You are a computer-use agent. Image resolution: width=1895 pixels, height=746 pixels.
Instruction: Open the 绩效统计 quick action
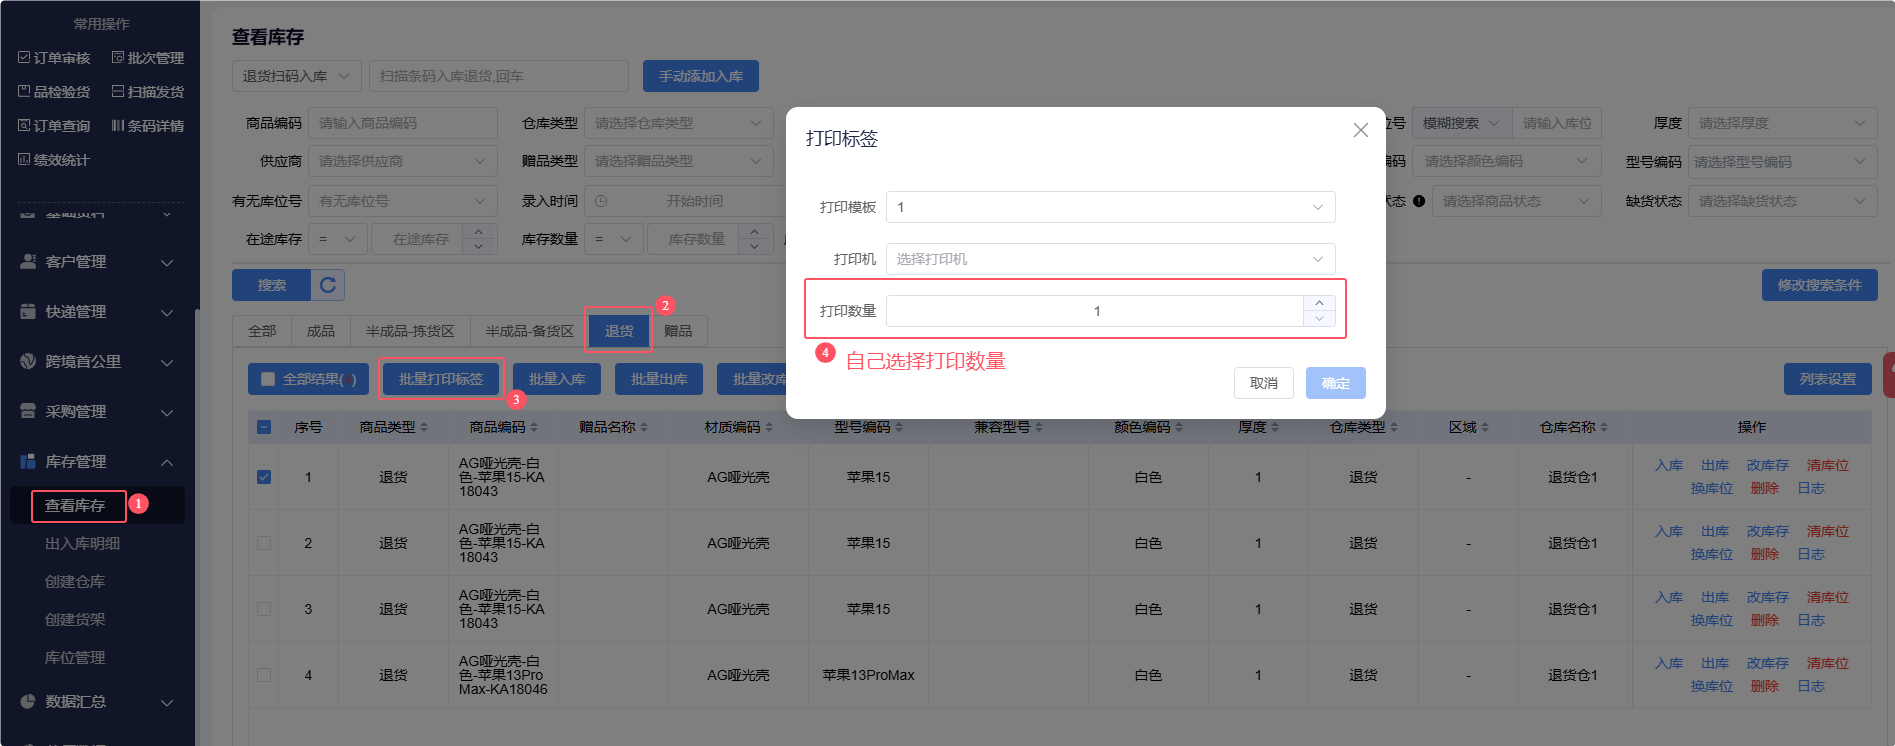[x=54, y=160]
